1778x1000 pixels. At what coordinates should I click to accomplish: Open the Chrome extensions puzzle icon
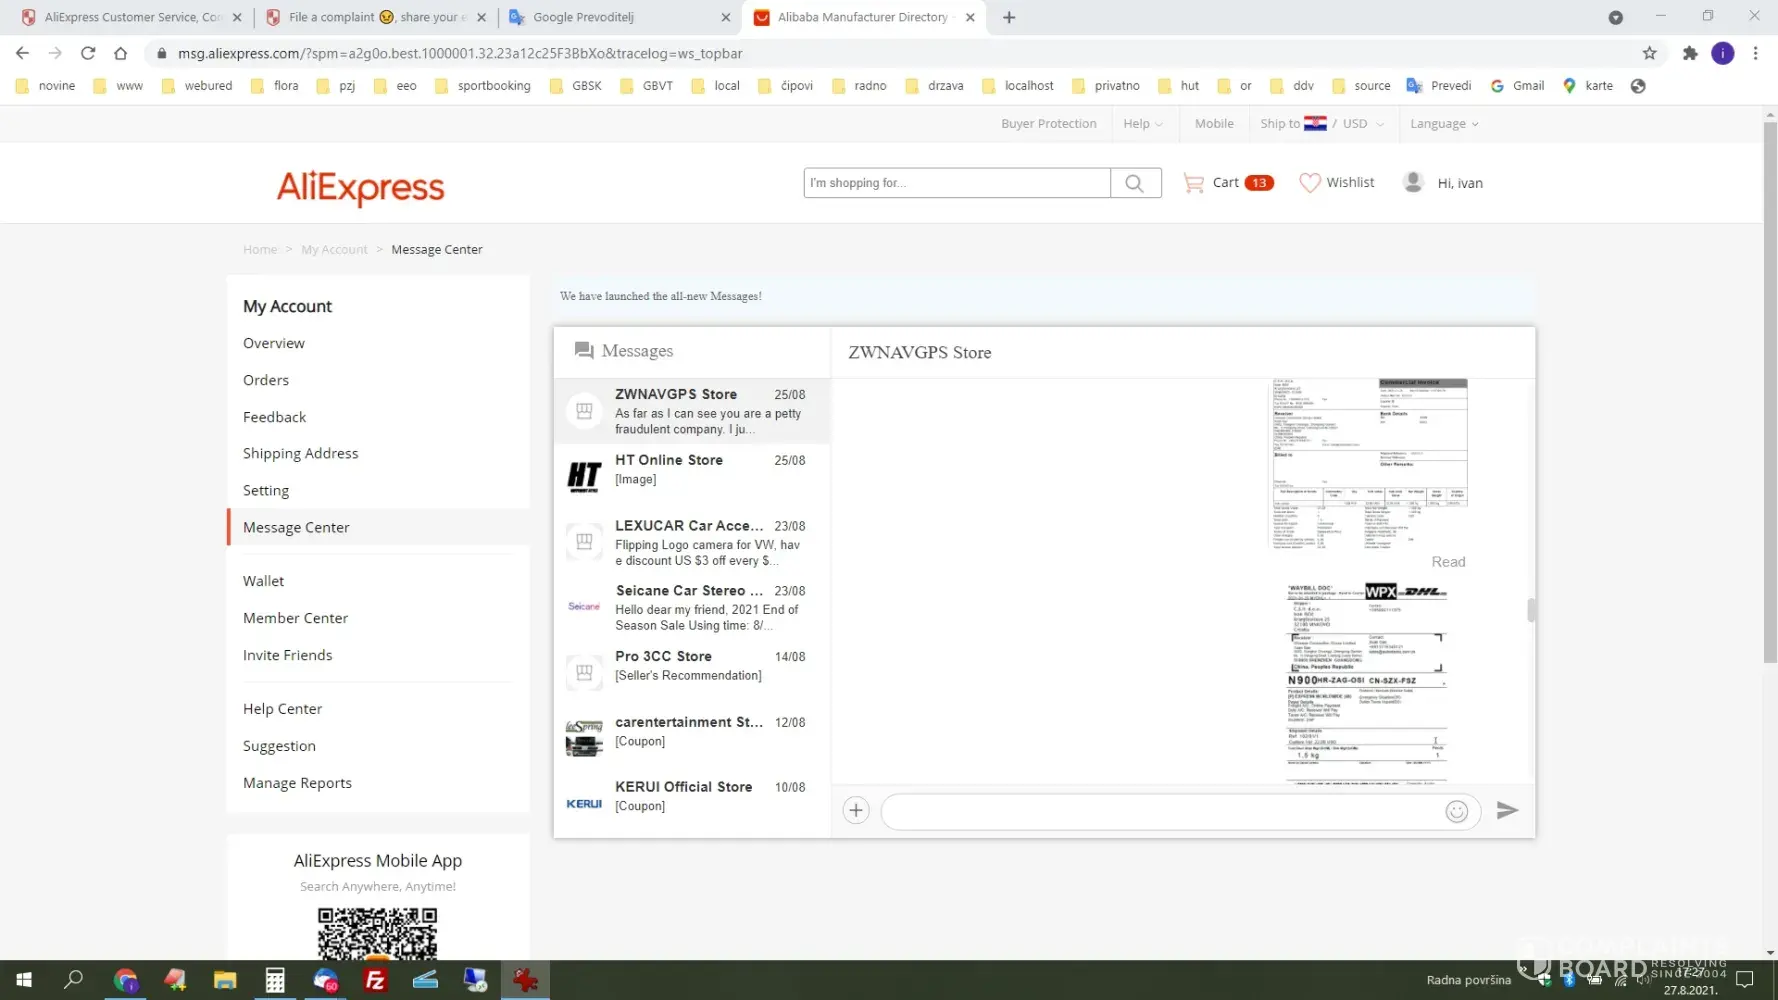click(x=1689, y=53)
